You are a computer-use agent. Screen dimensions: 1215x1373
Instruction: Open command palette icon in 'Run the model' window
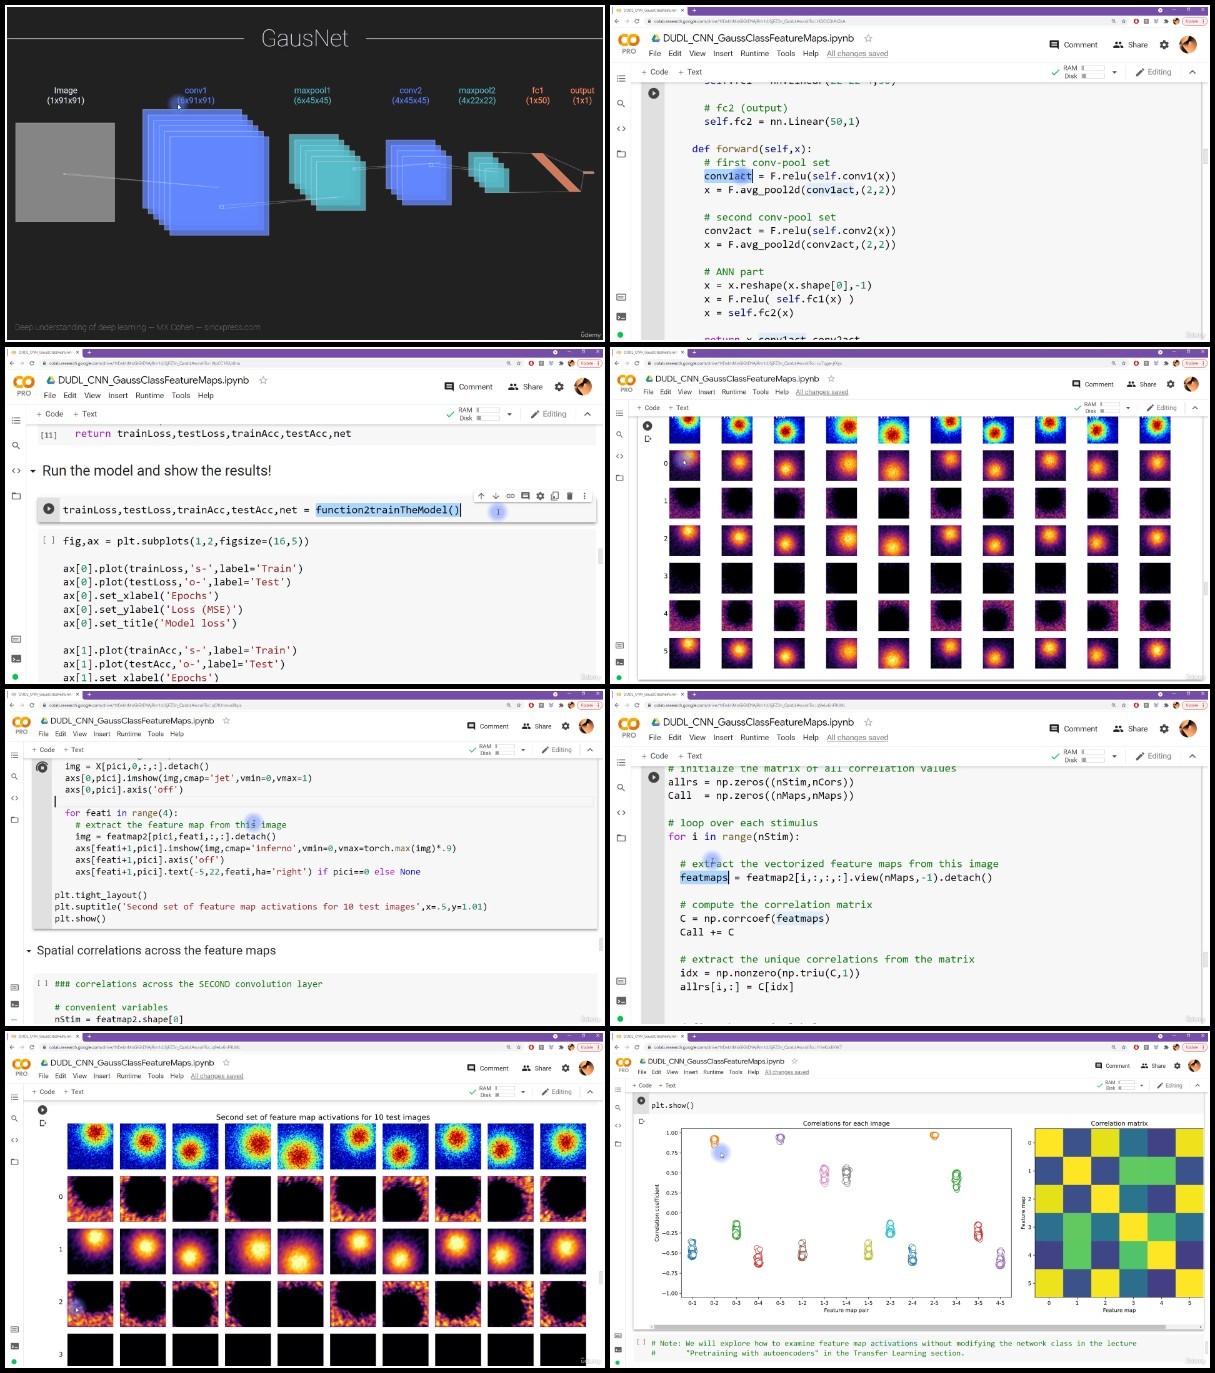click(16, 639)
